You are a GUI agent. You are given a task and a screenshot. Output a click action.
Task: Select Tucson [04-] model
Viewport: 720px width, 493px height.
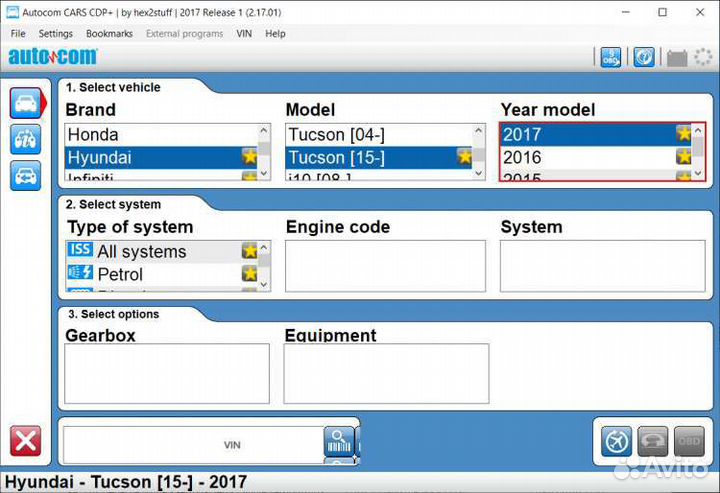click(x=379, y=135)
